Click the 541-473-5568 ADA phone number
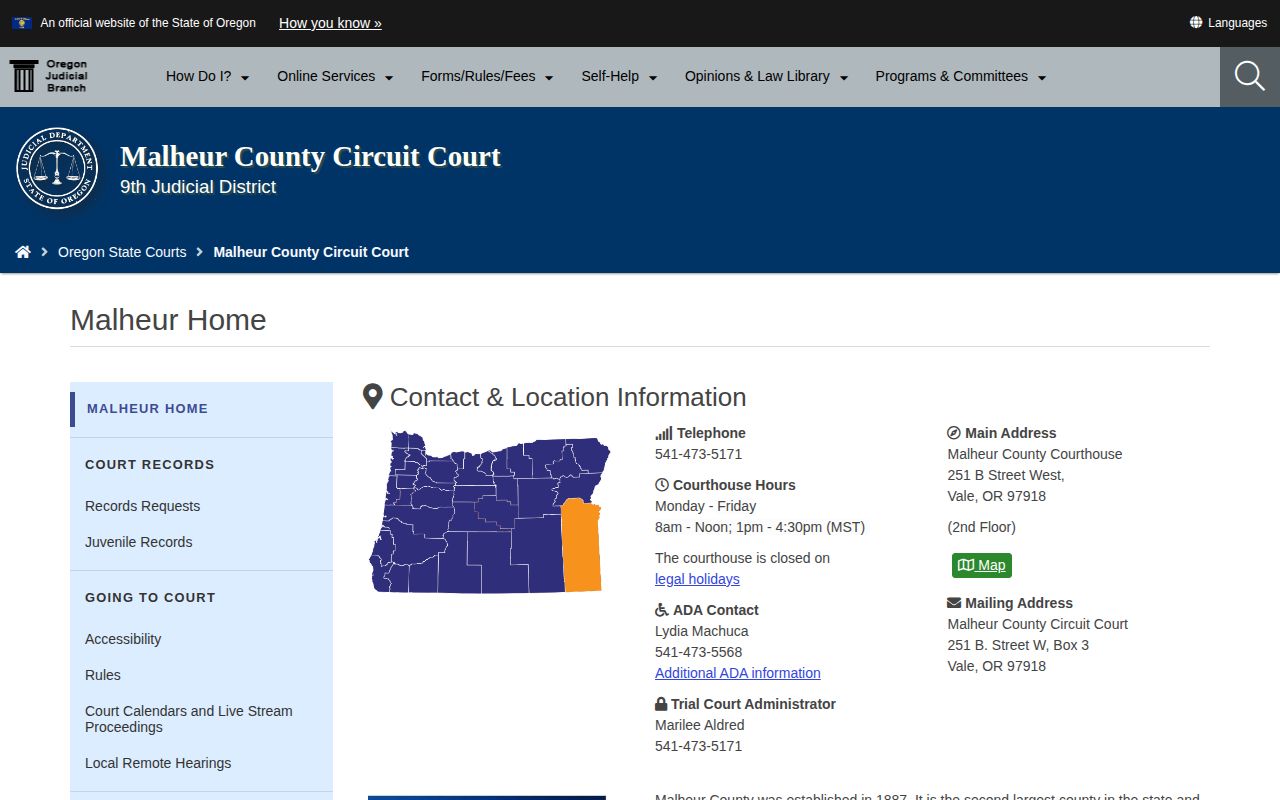This screenshot has width=1280, height=800. pos(699,652)
